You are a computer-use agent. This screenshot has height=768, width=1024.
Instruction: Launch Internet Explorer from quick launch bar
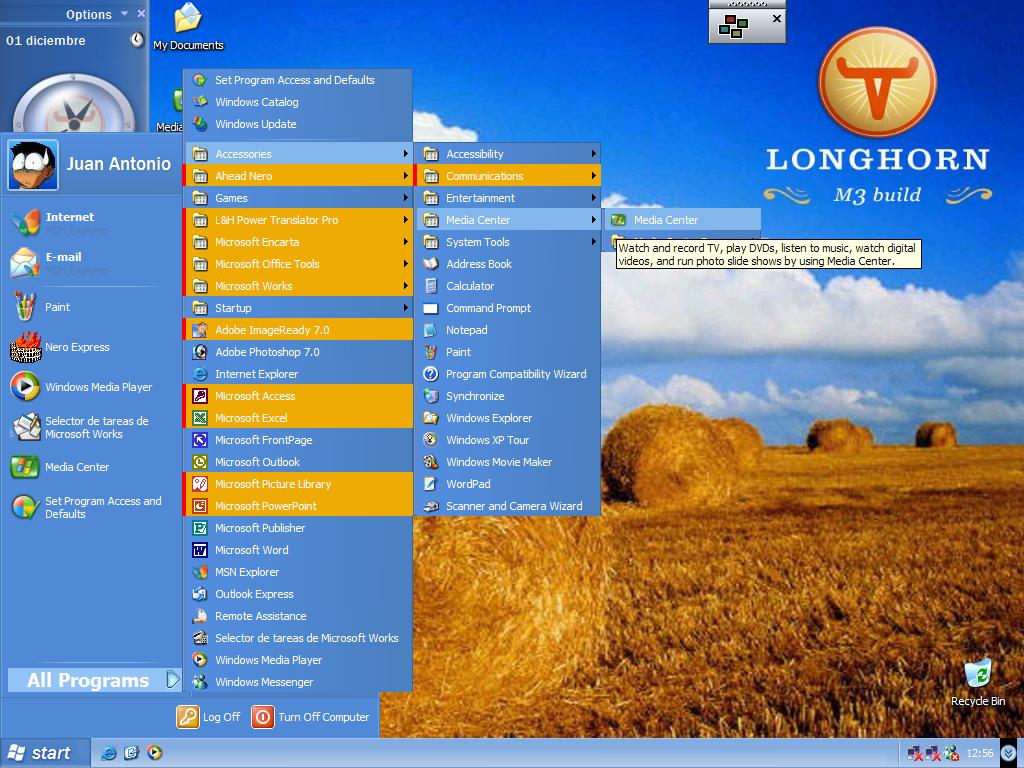[108, 753]
